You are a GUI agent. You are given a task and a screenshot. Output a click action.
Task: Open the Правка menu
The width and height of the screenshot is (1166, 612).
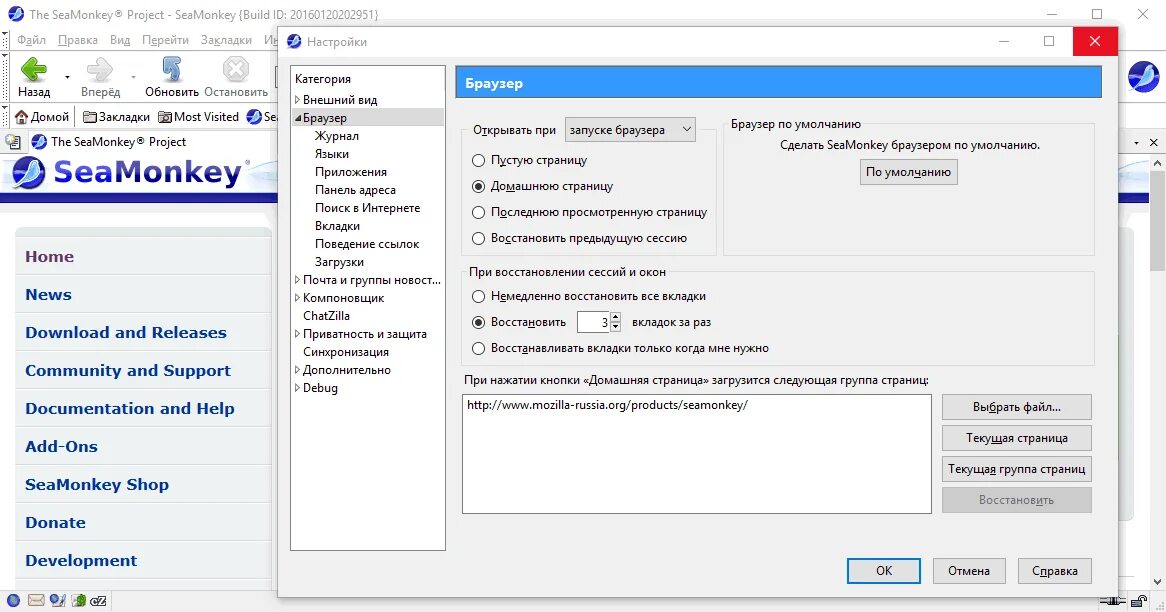click(77, 39)
